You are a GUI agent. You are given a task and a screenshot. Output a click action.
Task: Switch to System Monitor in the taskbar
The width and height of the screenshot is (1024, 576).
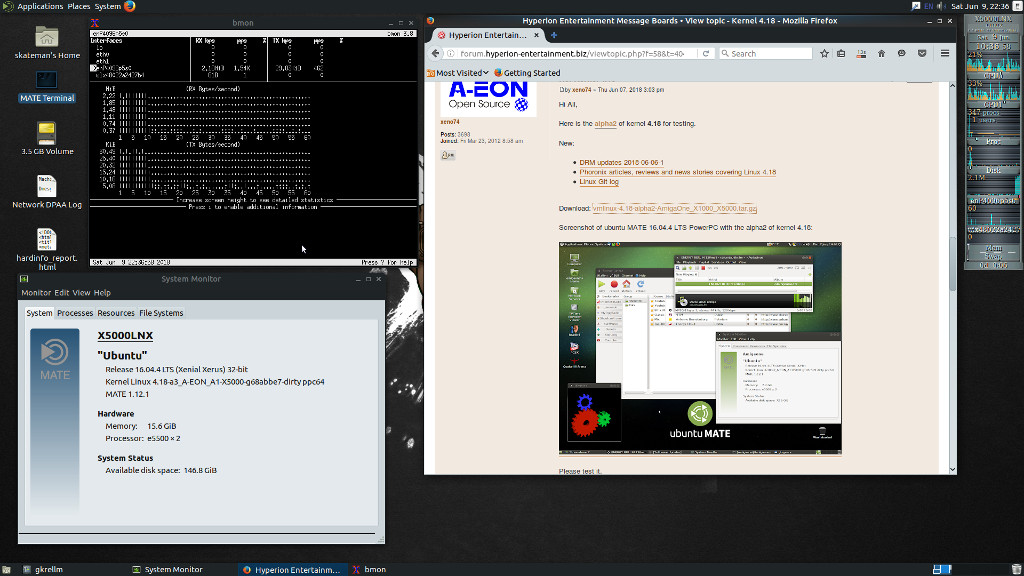(167, 569)
